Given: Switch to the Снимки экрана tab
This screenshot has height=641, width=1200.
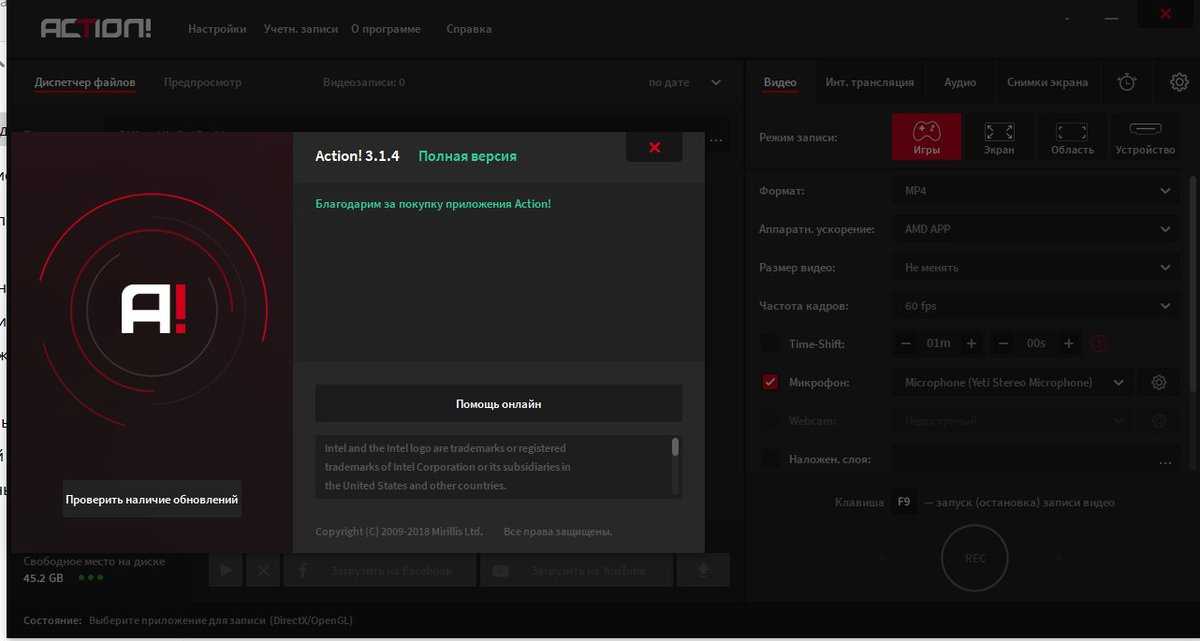Looking at the screenshot, I should point(1048,82).
